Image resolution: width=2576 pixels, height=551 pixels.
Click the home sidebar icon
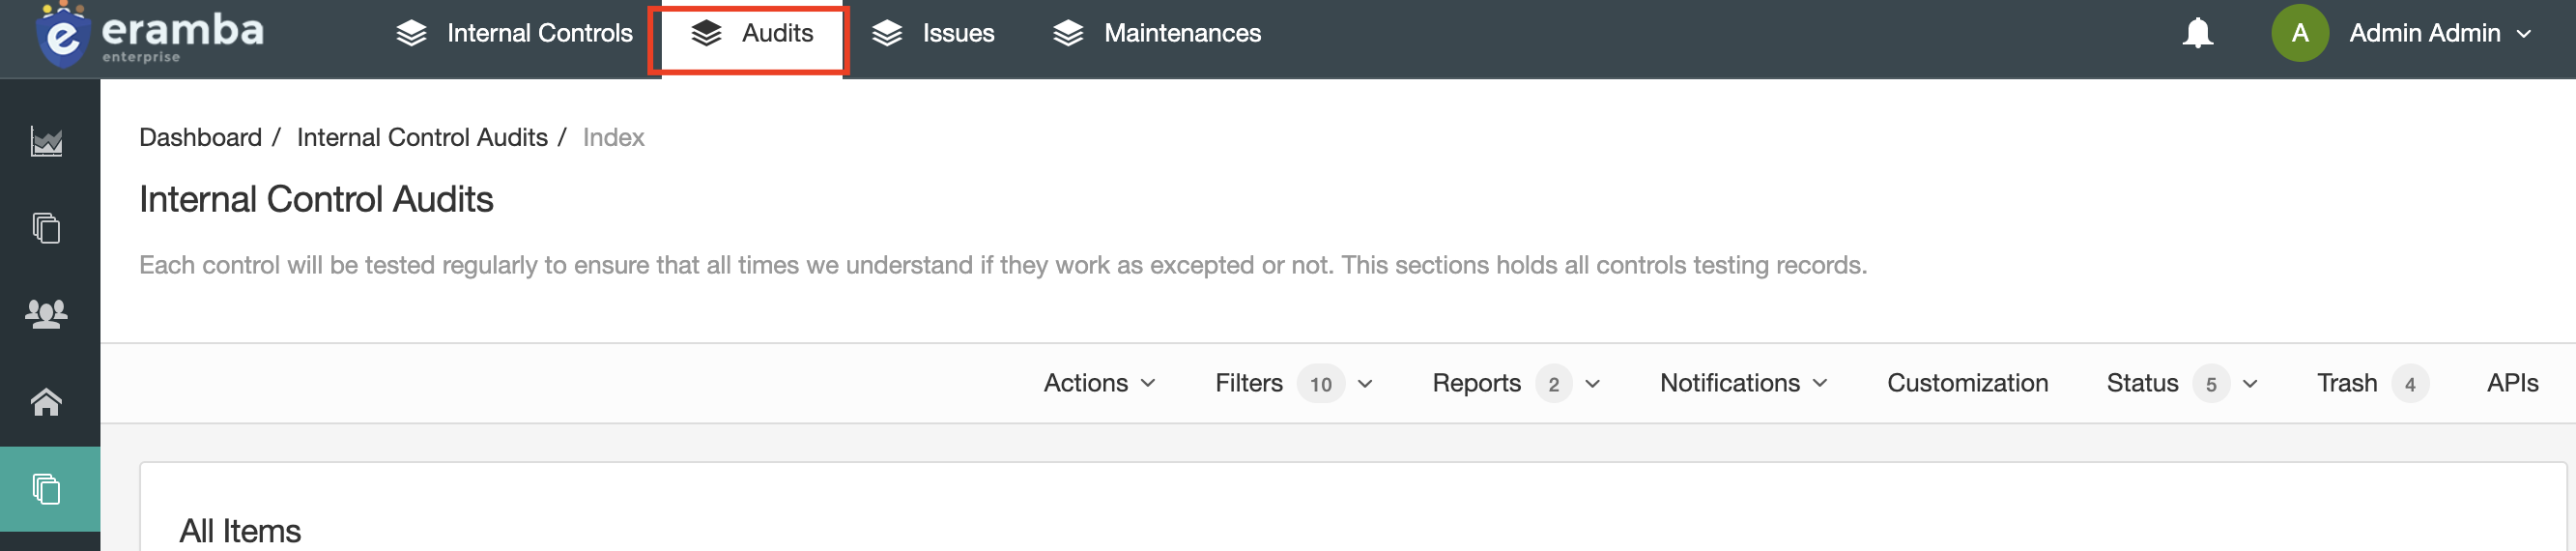pos(46,402)
